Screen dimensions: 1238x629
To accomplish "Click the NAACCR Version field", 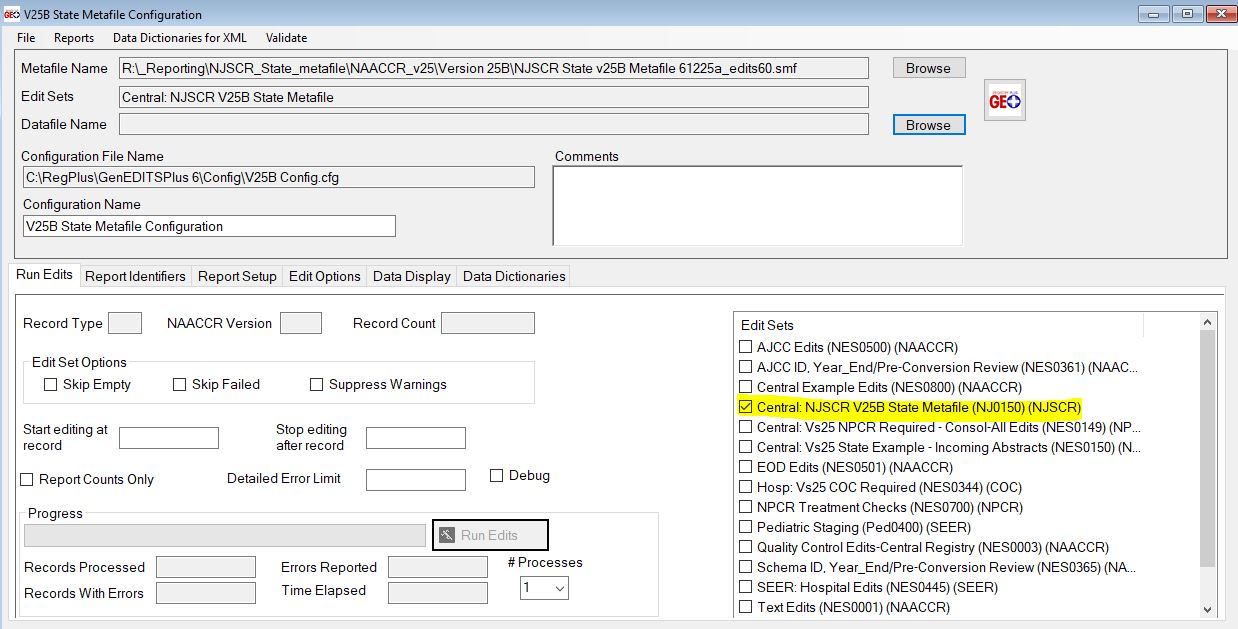I will [x=301, y=323].
